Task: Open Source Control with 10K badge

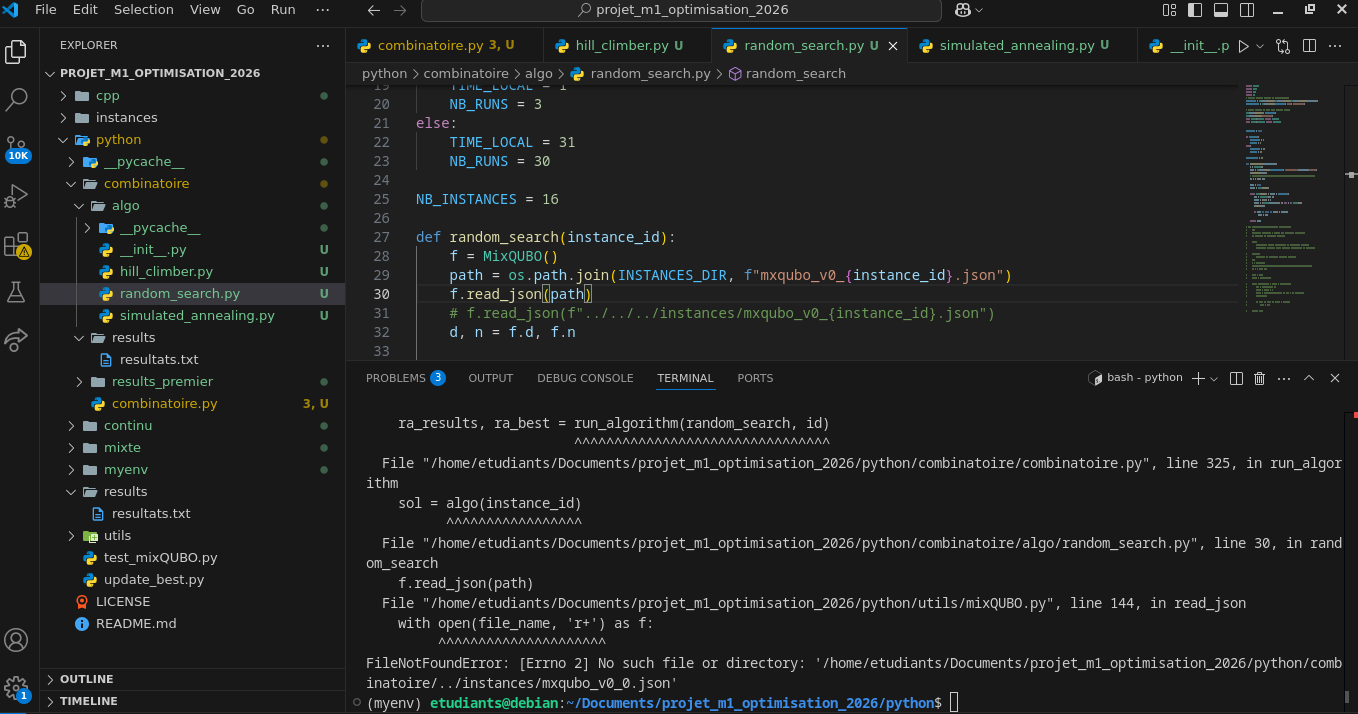Action: coord(17,149)
